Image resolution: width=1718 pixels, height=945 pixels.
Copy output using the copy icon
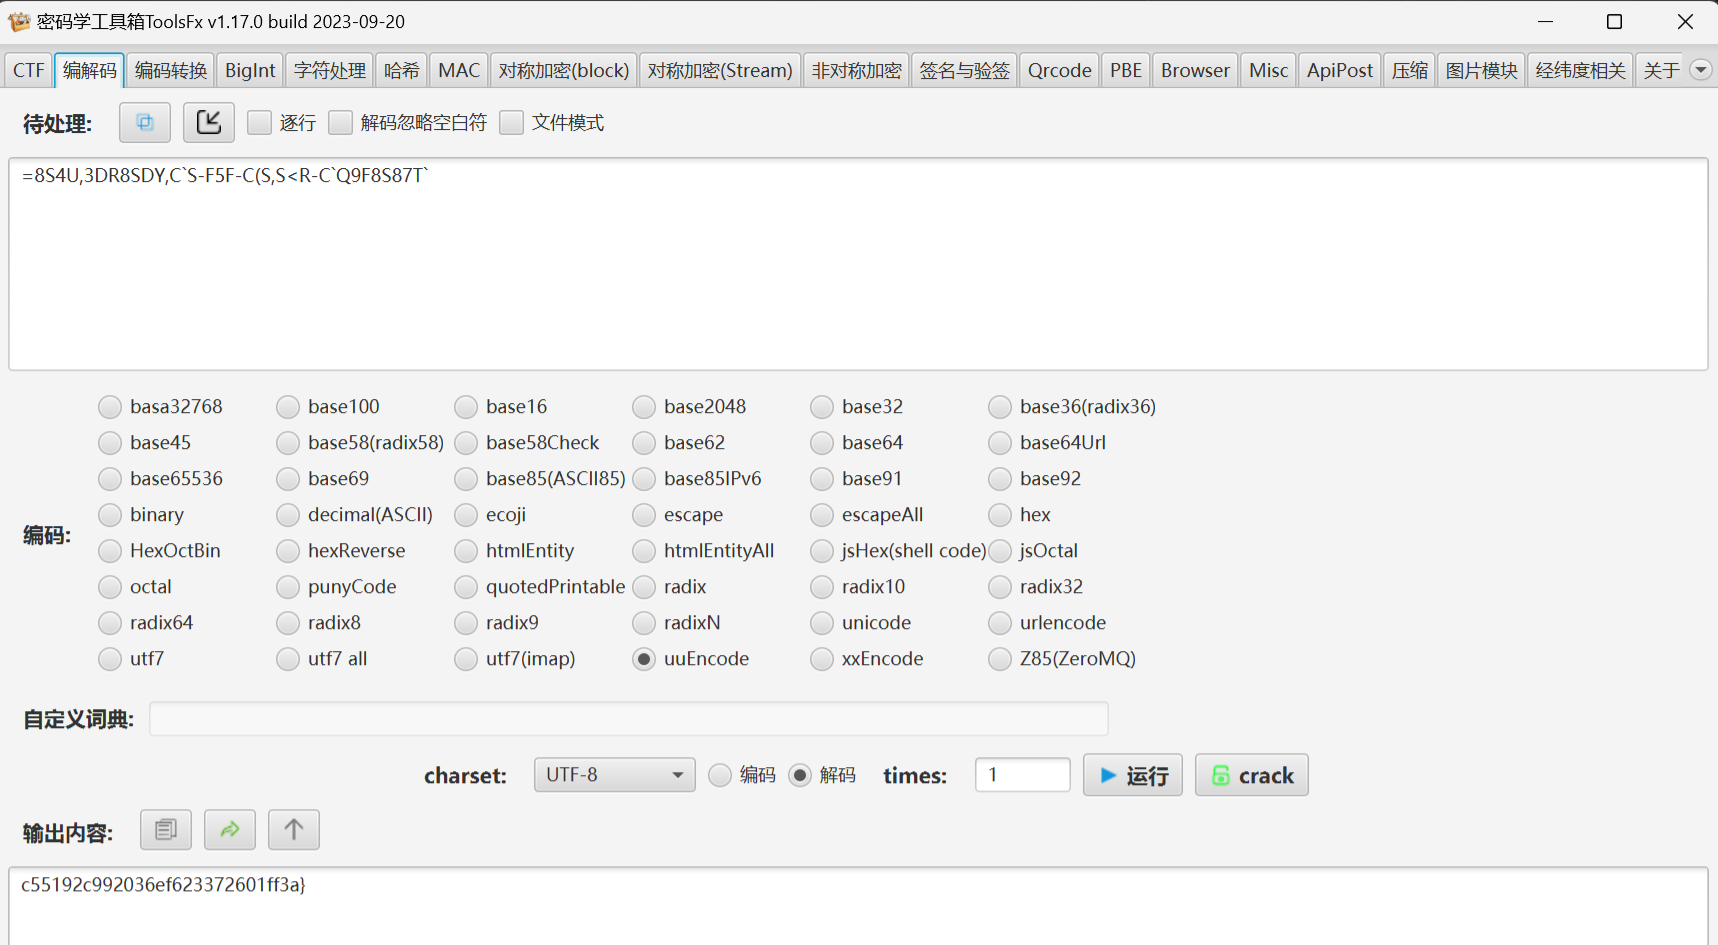click(x=166, y=830)
